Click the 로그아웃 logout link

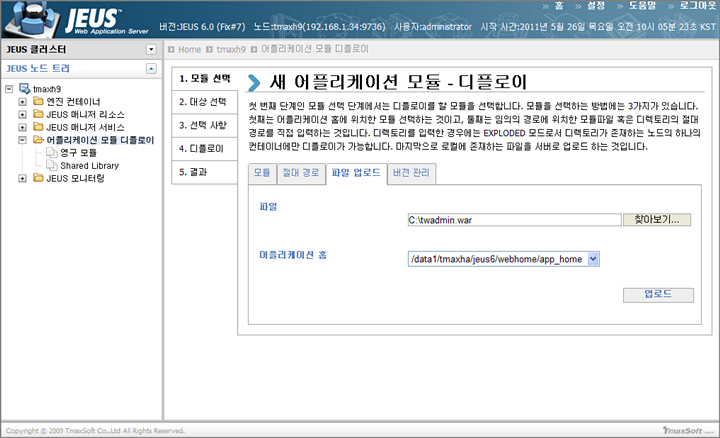coord(698,6)
